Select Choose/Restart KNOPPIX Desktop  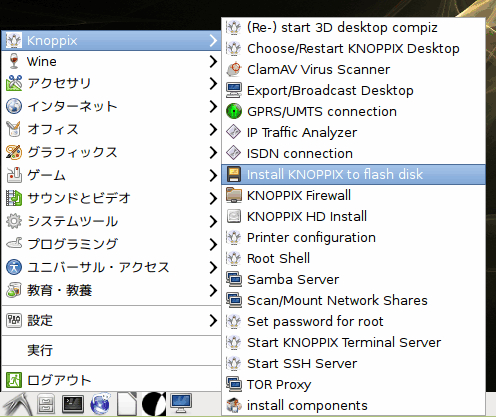point(353,48)
